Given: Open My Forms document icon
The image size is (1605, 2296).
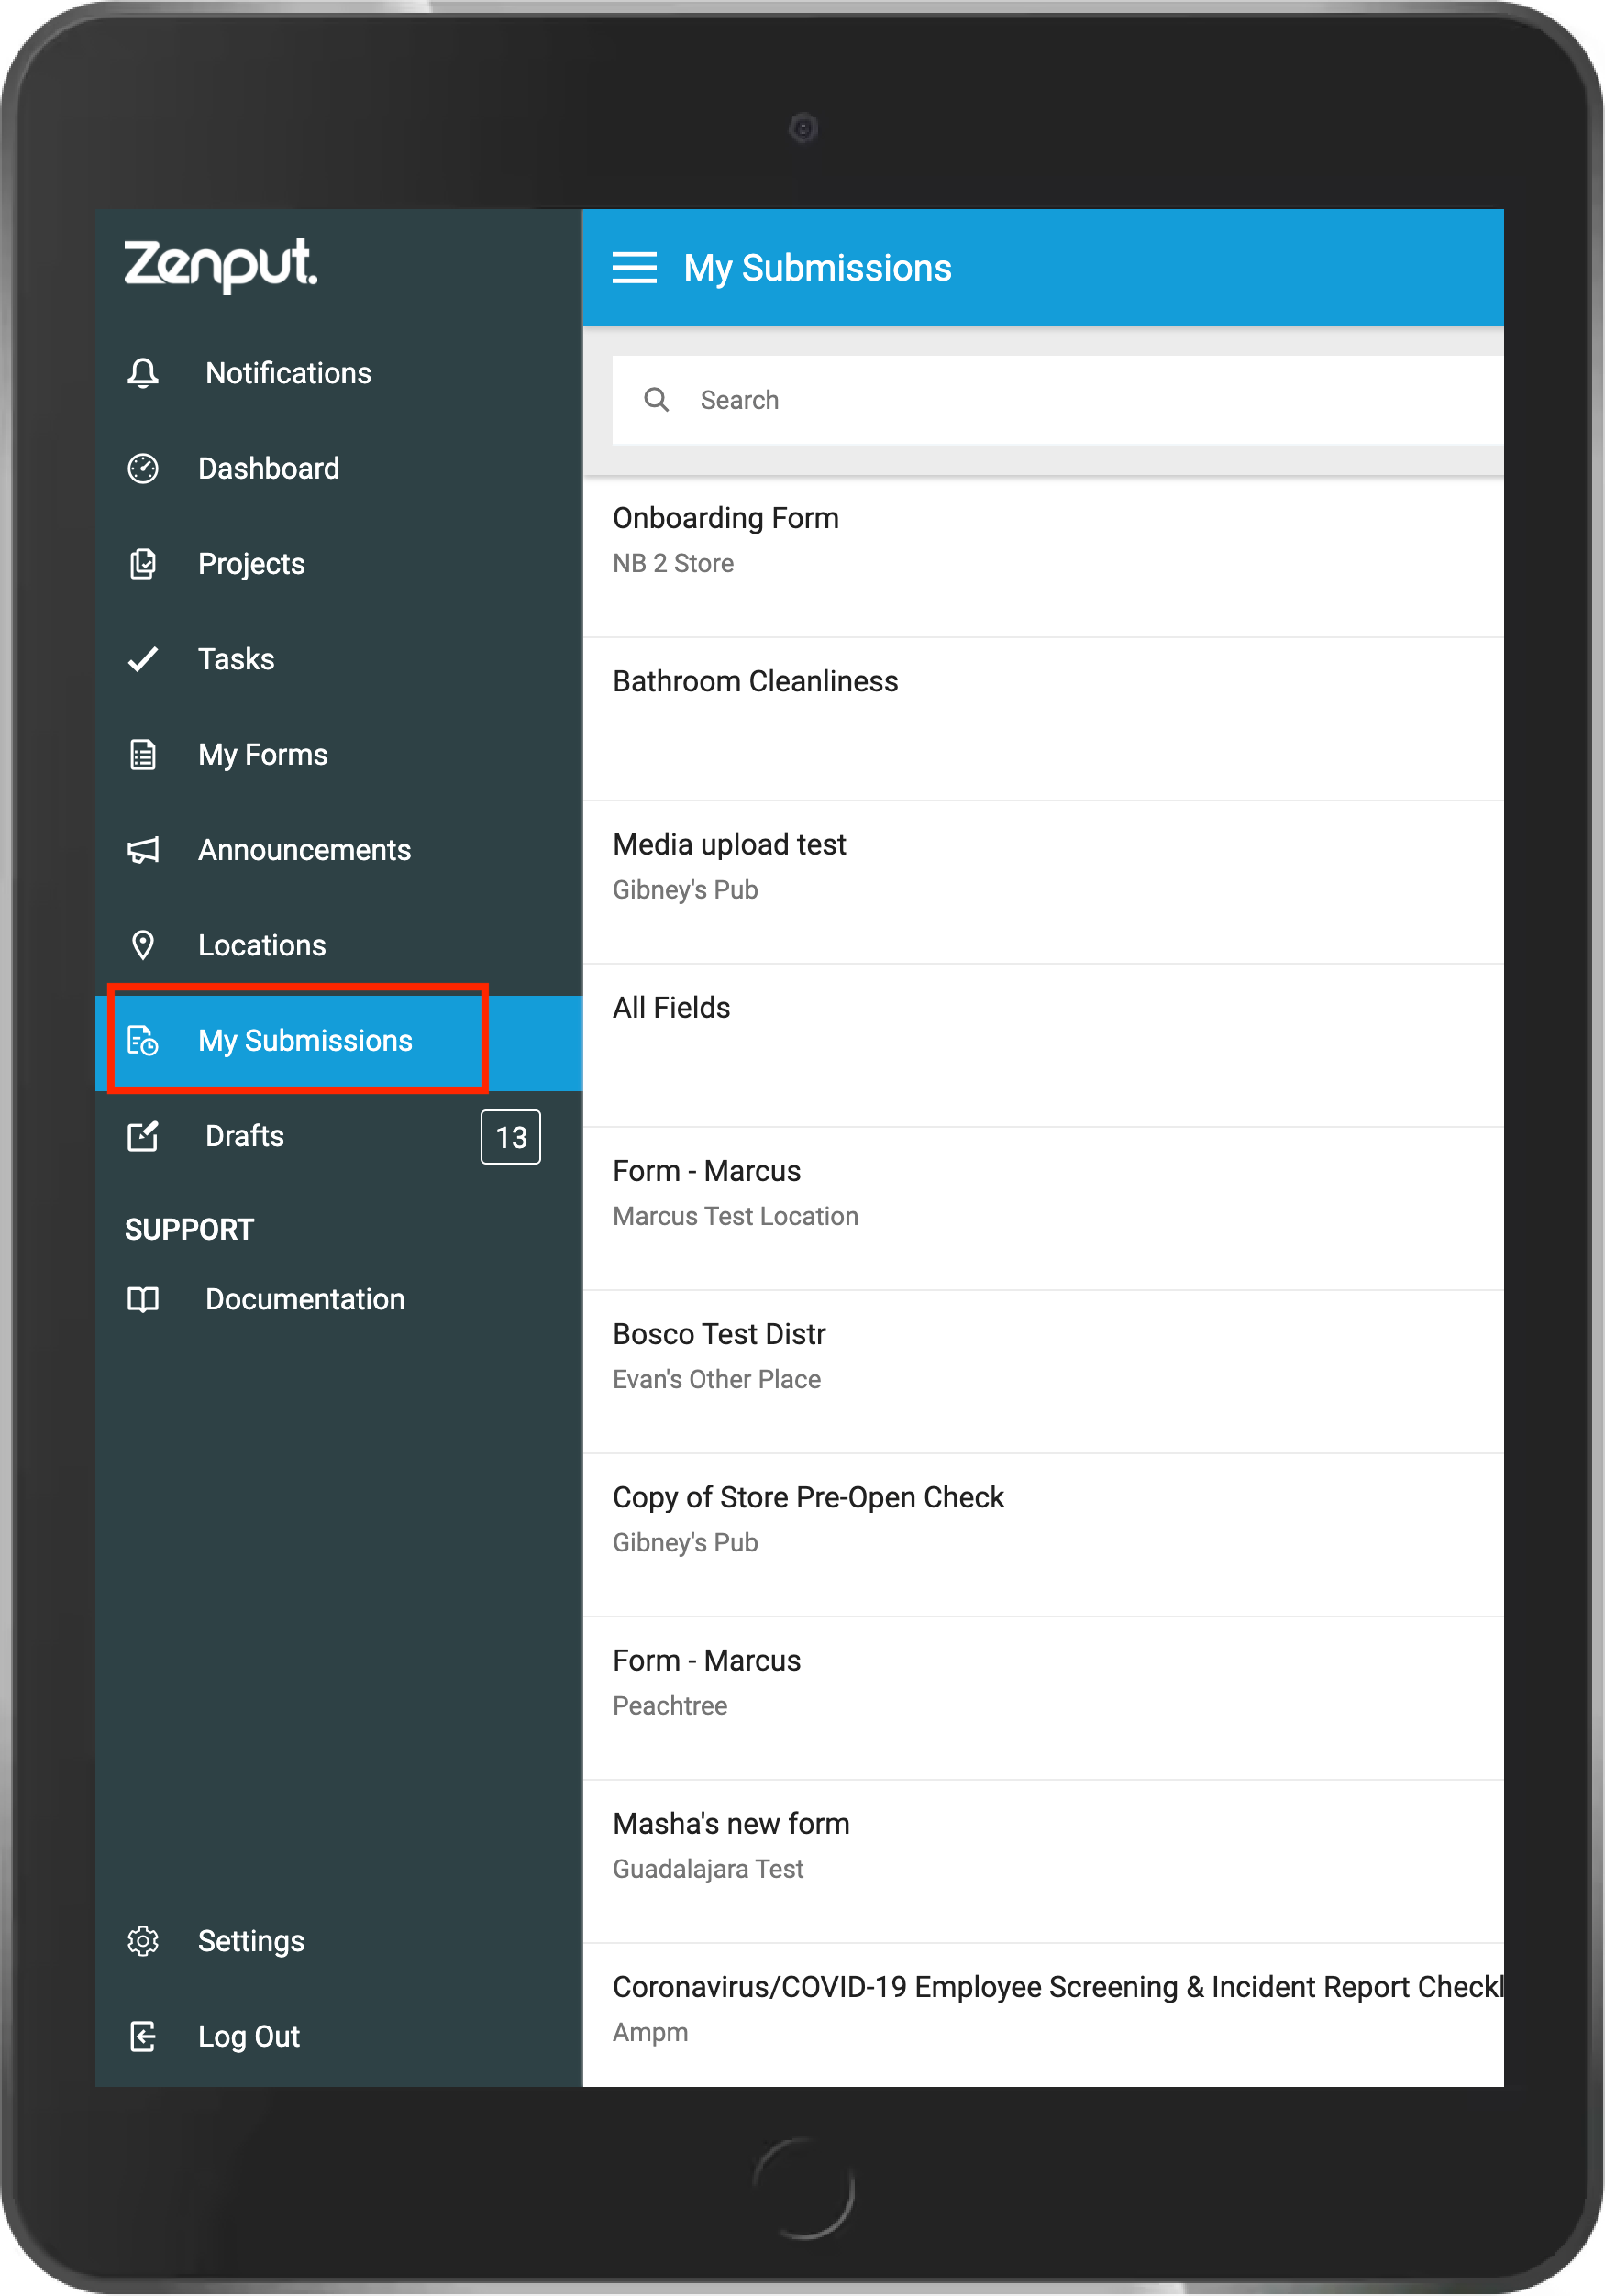Looking at the screenshot, I should coord(143,754).
